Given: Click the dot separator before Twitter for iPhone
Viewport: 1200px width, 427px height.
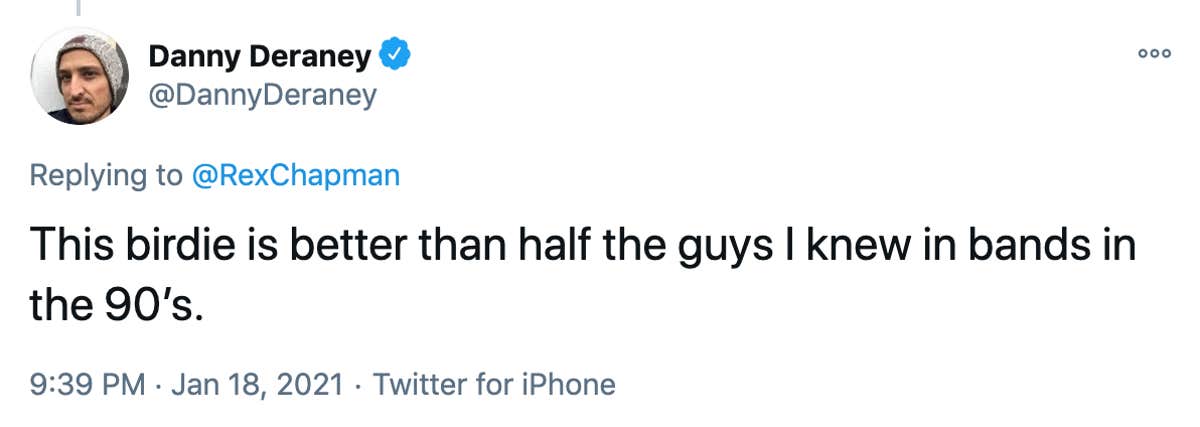Looking at the screenshot, I should tap(359, 384).
